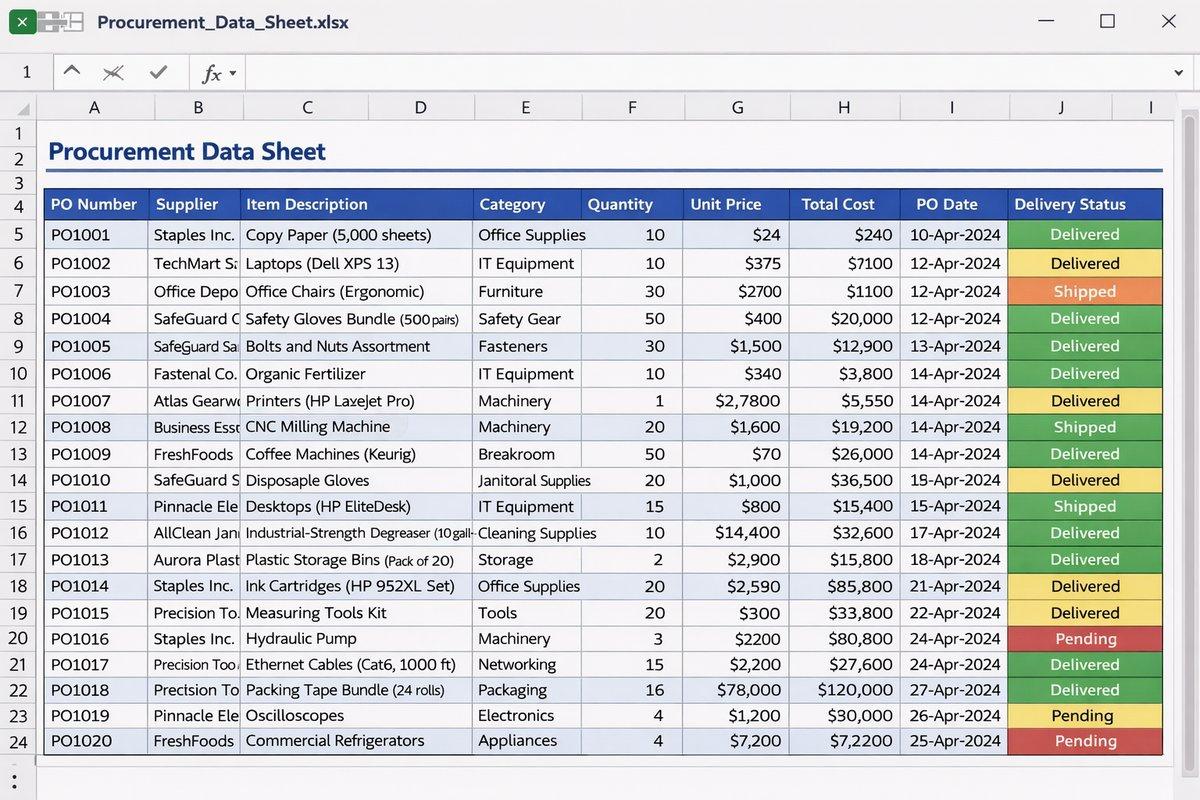Click the Supplier table header
1200x800 pixels.
pyautogui.click(x=194, y=204)
